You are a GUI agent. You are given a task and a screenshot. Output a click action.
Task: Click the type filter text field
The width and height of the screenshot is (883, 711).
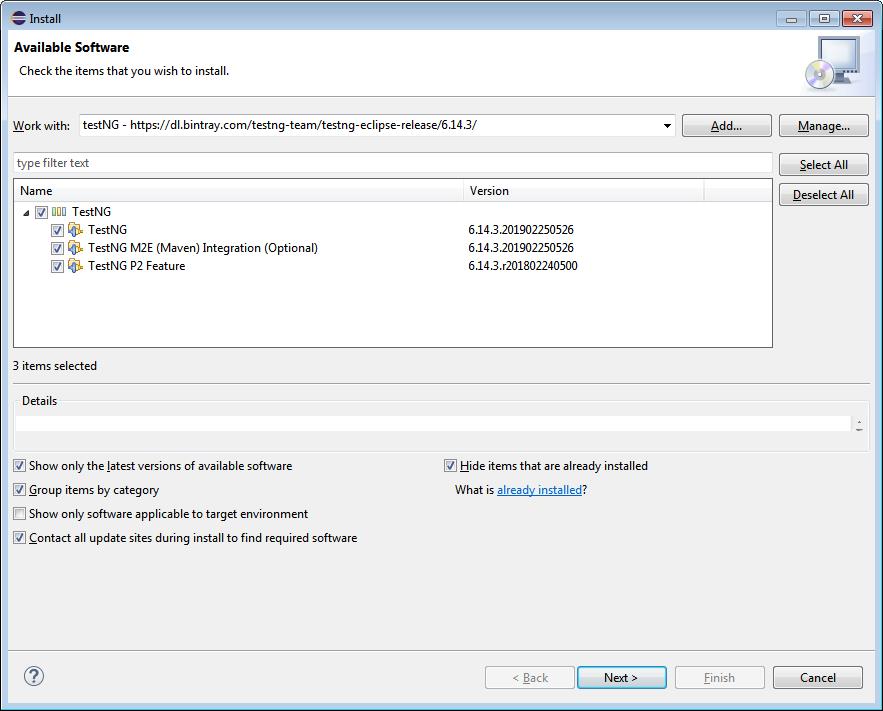point(393,163)
